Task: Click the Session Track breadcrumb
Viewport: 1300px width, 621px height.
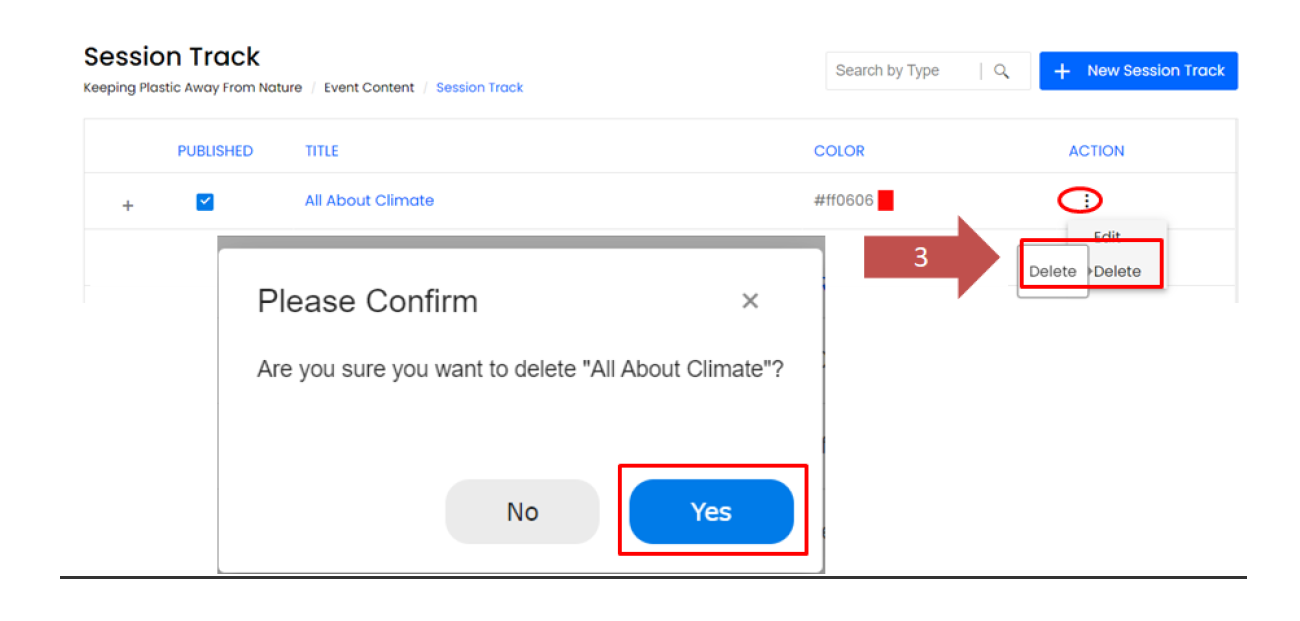Action: 480,88
